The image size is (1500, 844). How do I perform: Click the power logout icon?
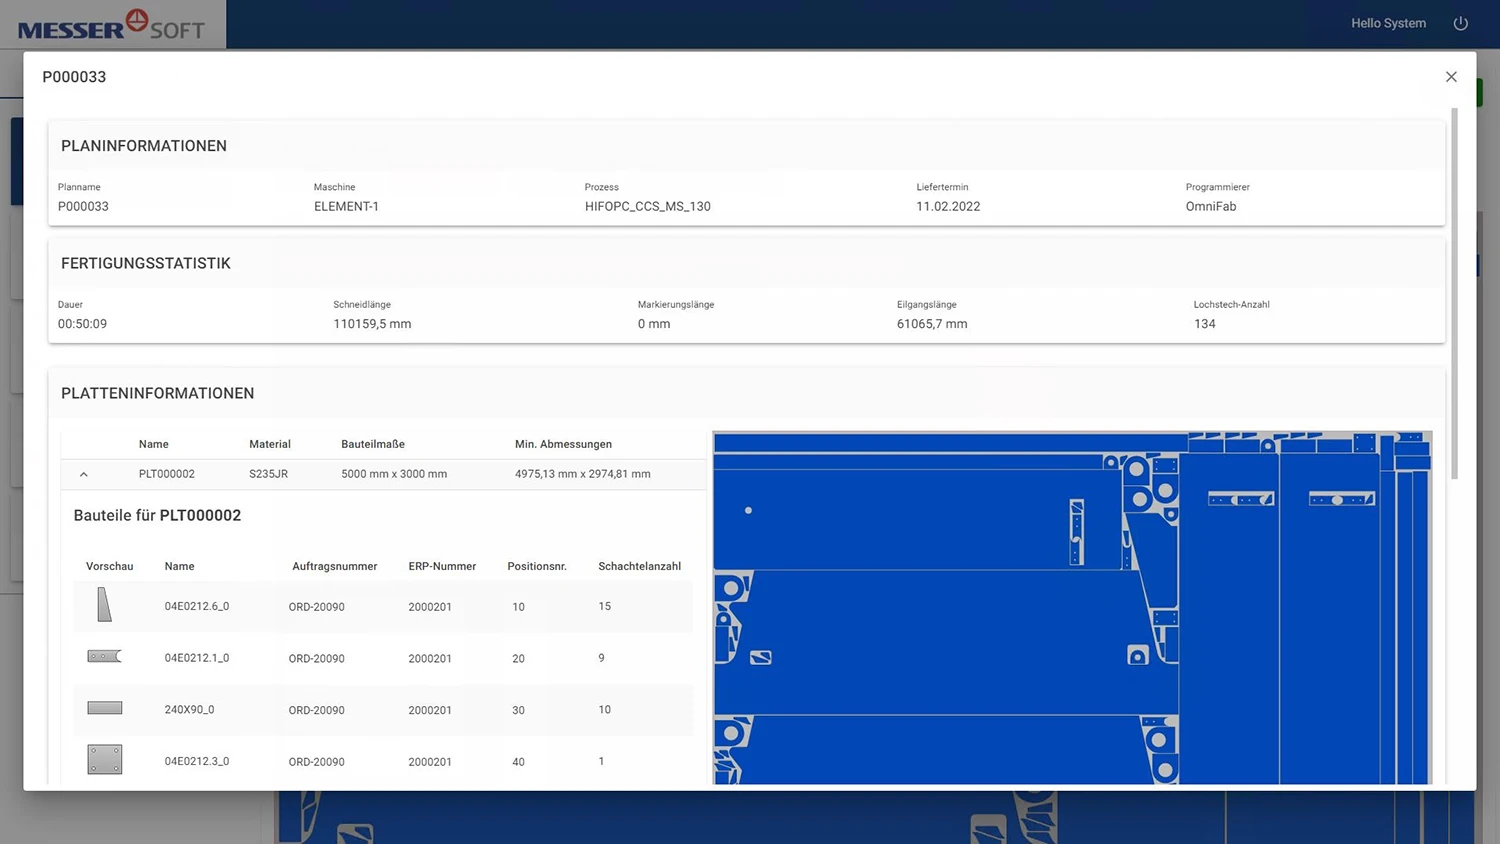tap(1460, 23)
